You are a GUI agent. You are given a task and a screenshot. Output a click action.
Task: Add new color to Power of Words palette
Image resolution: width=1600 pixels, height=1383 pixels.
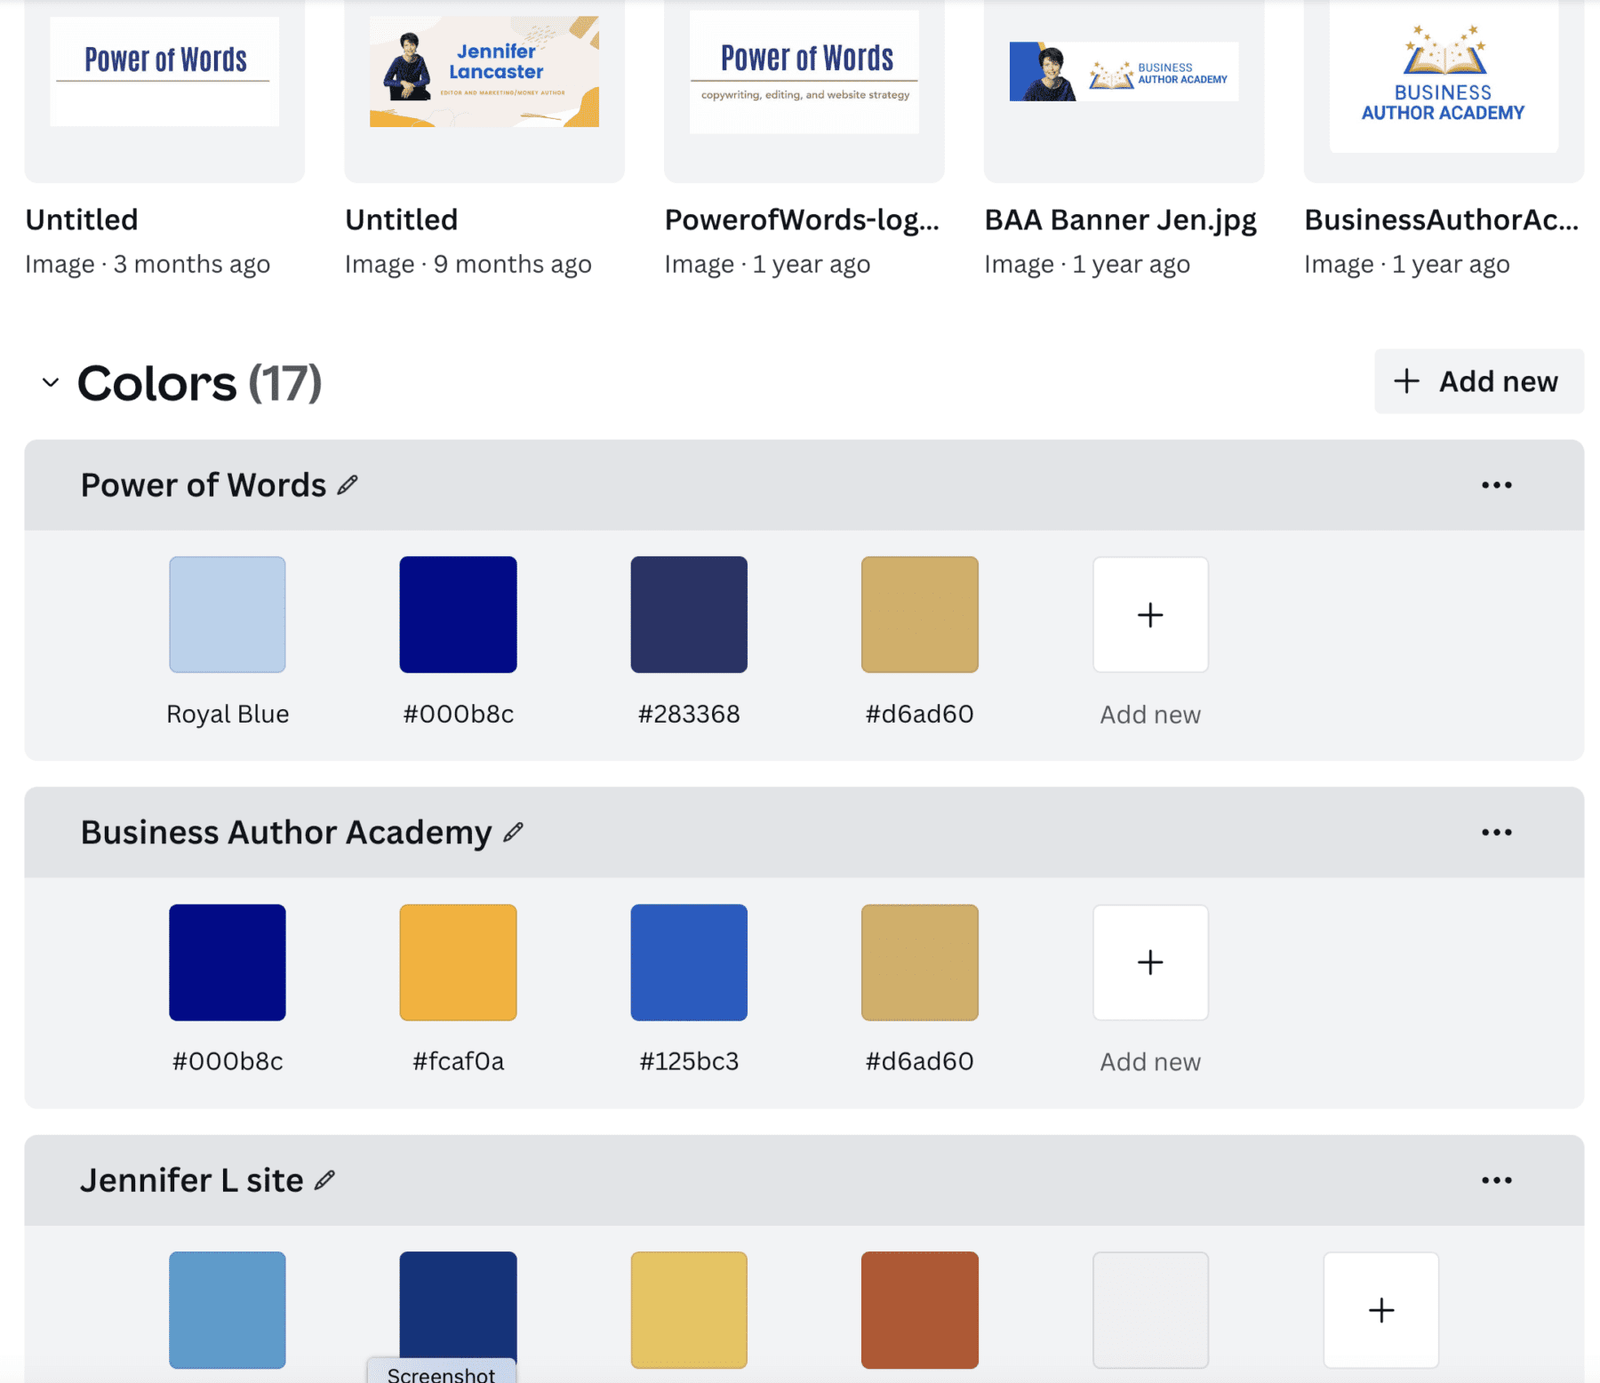(x=1150, y=614)
